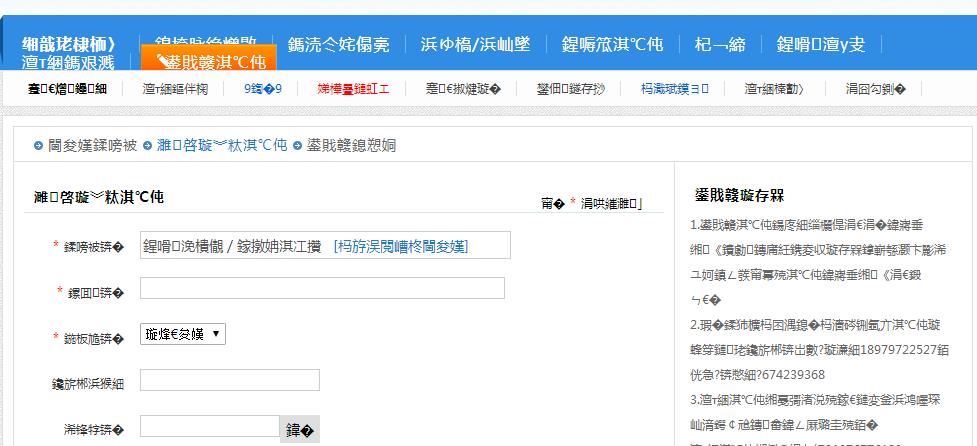
Task: Click the first sub-navigation item in bold
Action: (x=67, y=88)
